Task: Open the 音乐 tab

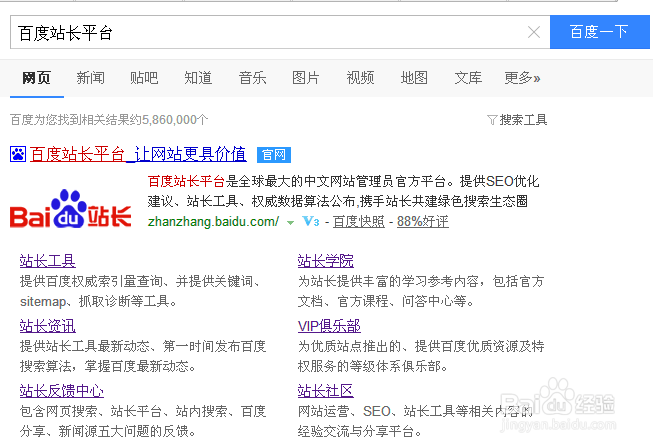Action: [252, 78]
